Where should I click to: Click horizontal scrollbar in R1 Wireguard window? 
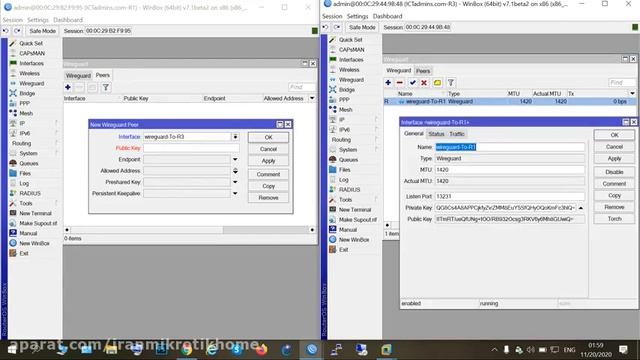[189, 230]
